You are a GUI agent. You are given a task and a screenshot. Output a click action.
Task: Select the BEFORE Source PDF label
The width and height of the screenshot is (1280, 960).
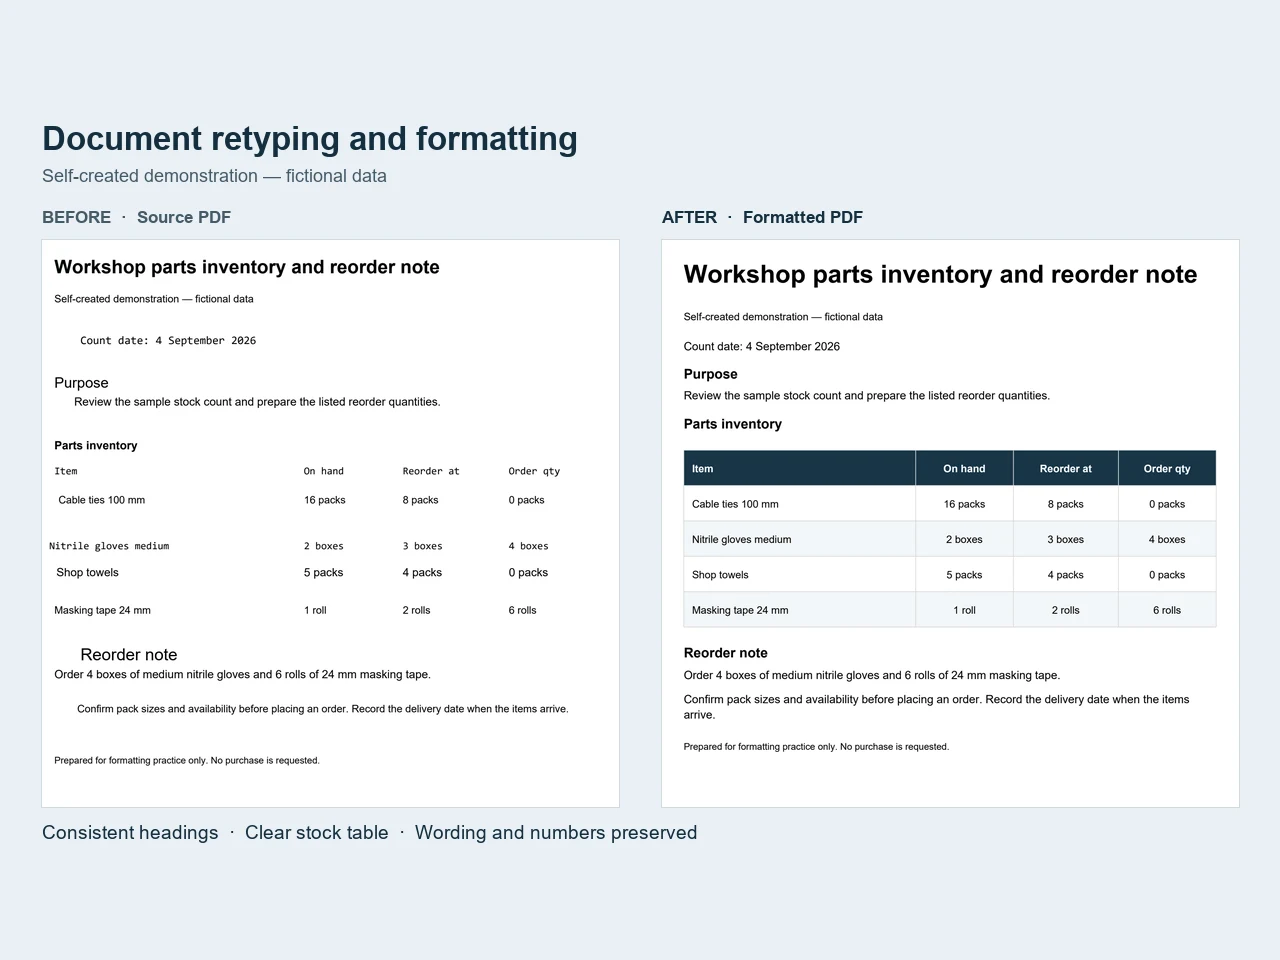click(x=136, y=217)
